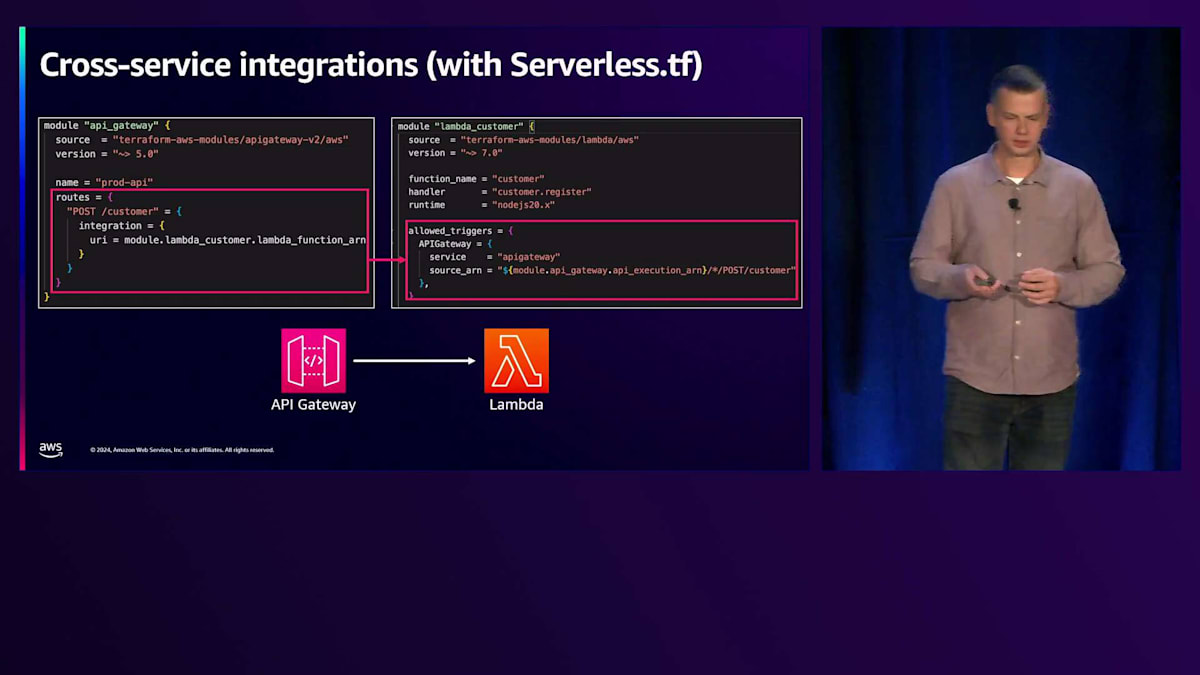Click the "POST /customer" = { line
1200x675 pixels.
[x=124, y=212]
